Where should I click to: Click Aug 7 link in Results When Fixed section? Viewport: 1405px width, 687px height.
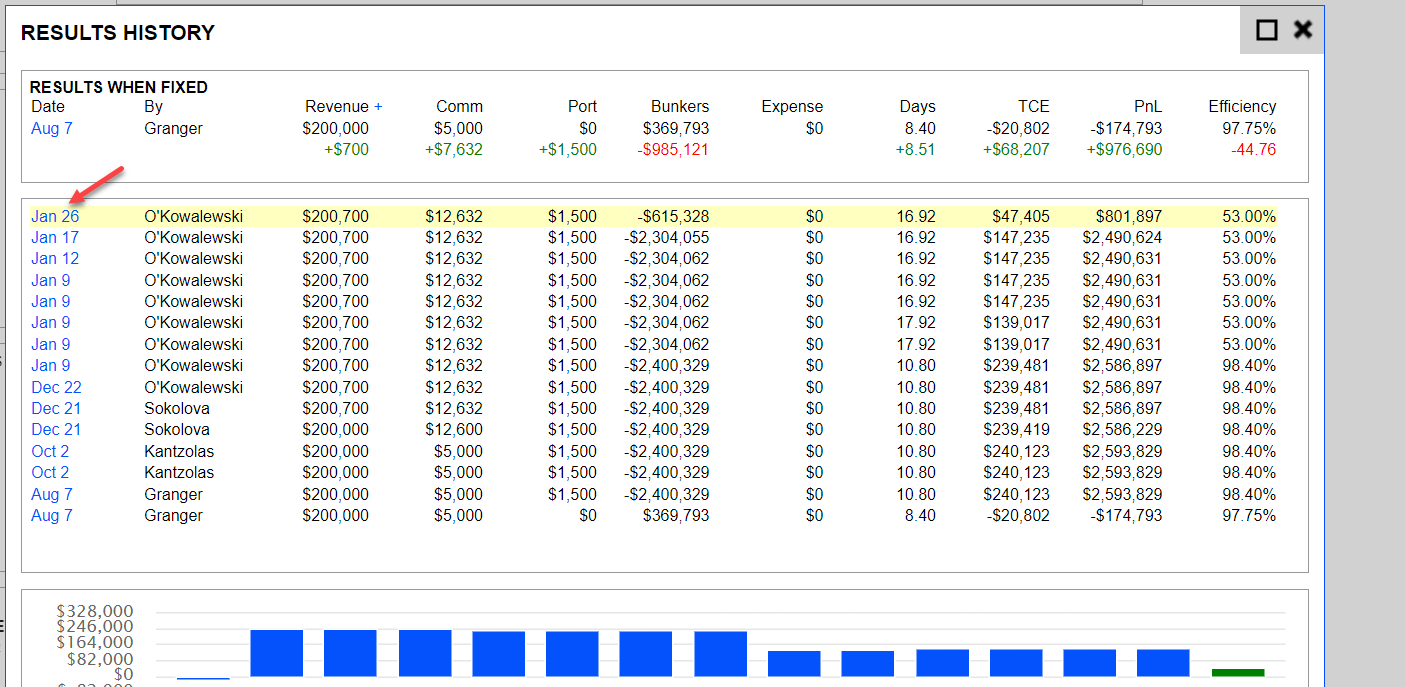click(51, 128)
